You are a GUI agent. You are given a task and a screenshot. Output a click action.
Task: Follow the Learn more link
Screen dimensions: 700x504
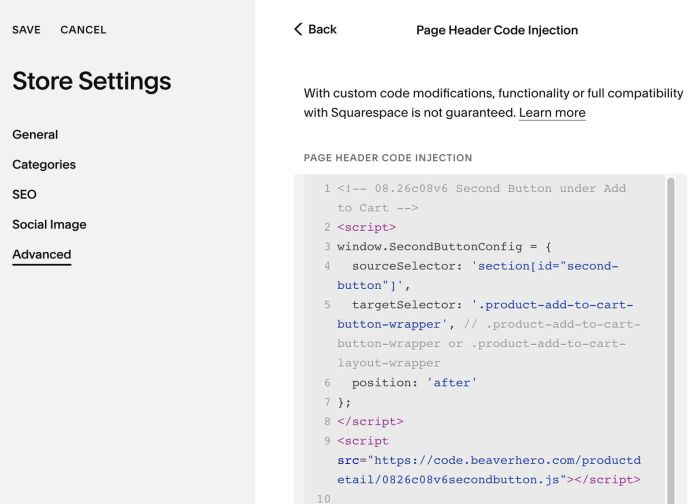coord(552,112)
